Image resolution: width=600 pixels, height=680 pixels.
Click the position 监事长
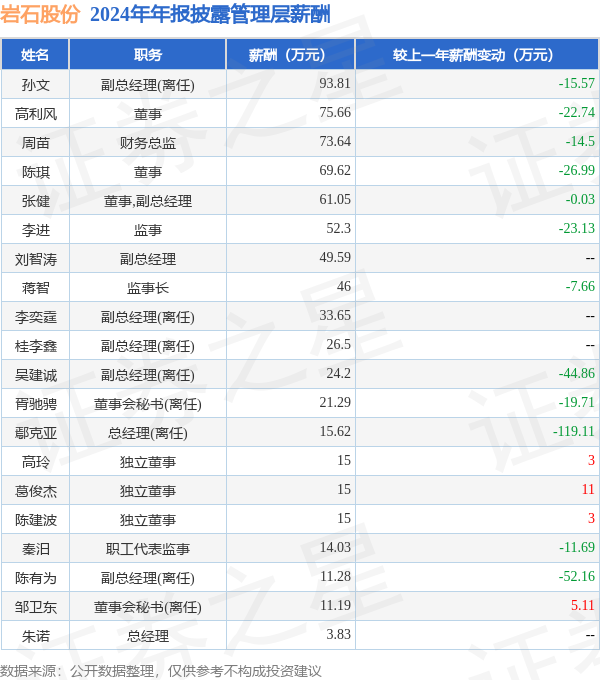pos(148,288)
